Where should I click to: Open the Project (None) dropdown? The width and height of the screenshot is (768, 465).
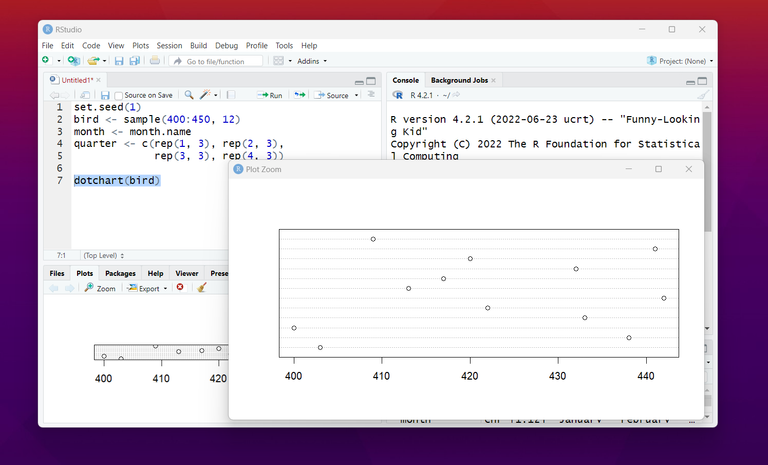pos(680,61)
